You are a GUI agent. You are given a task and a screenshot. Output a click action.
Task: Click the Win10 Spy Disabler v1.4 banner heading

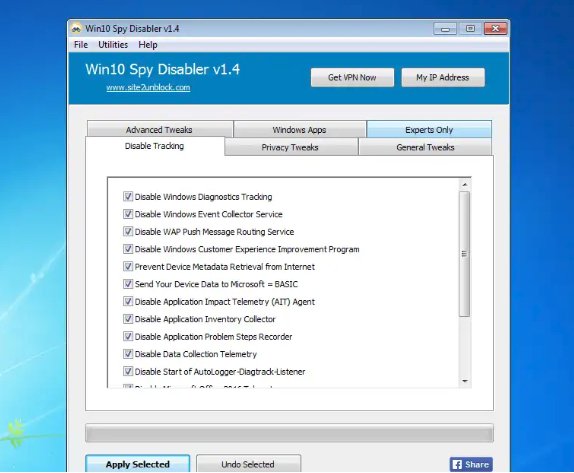(163, 69)
